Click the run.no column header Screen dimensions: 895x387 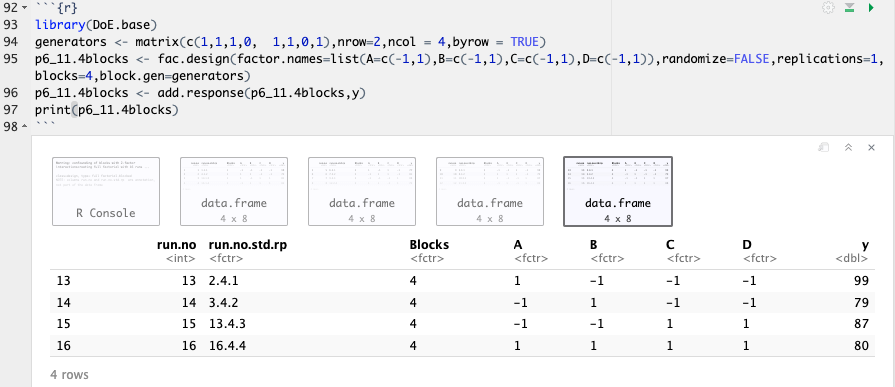(176, 245)
